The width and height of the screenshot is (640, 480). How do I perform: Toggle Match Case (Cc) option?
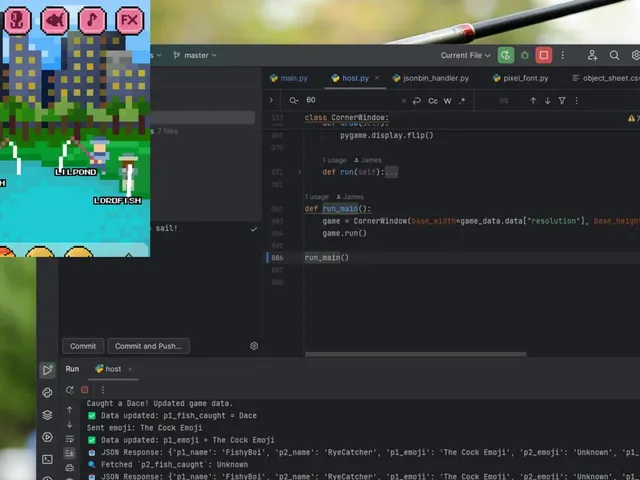click(x=433, y=101)
